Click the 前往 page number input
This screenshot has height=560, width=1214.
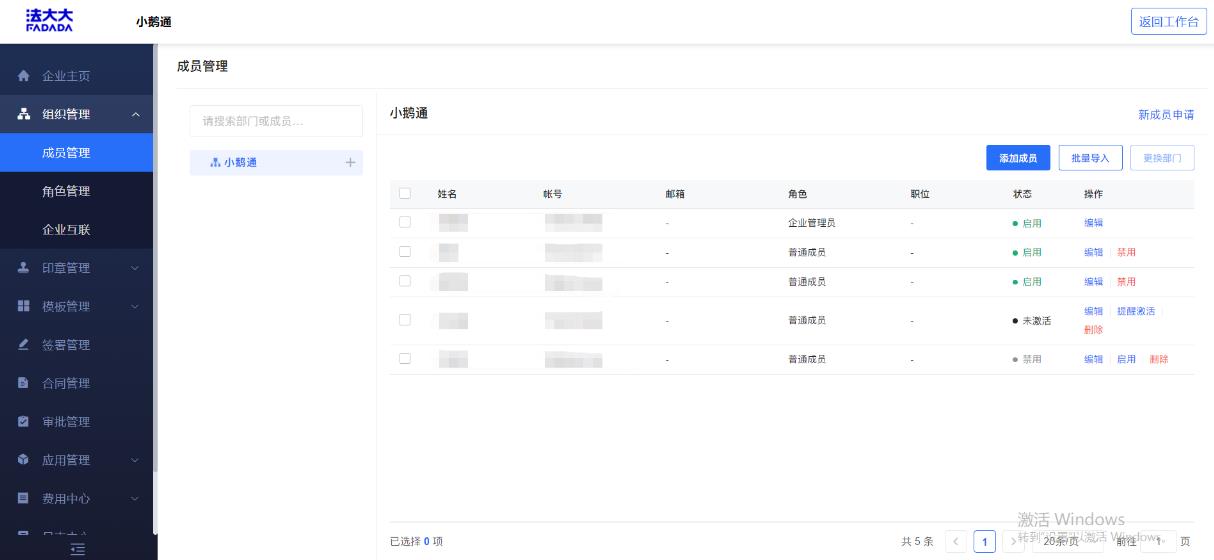[x=1159, y=541]
